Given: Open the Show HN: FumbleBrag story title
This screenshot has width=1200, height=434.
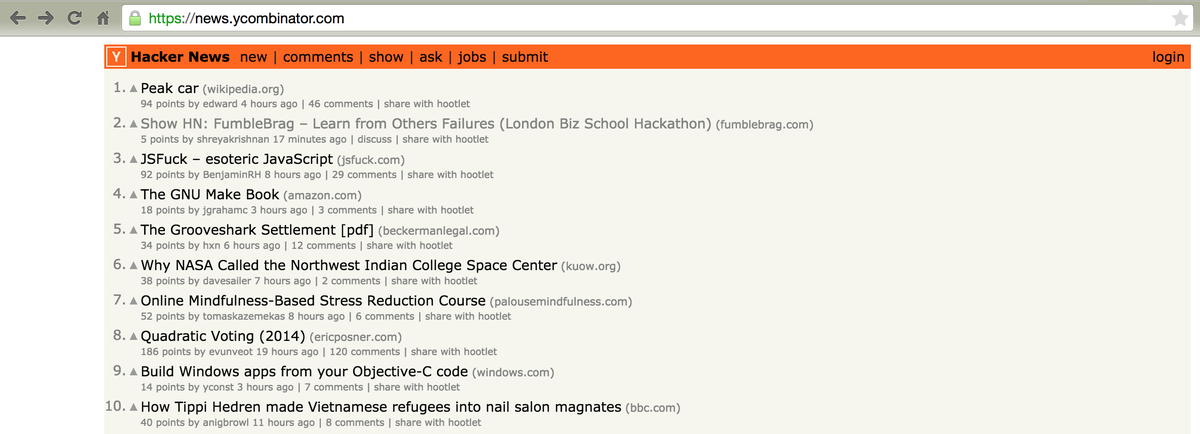Looking at the screenshot, I should [x=426, y=124].
